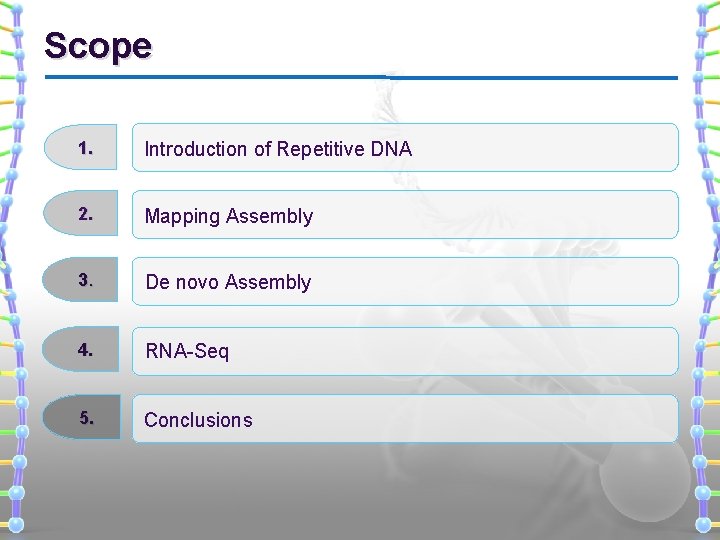The width and height of the screenshot is (720, 540).
Task: Select the Mapping Assembly item
Action: [x=229, y=216]
